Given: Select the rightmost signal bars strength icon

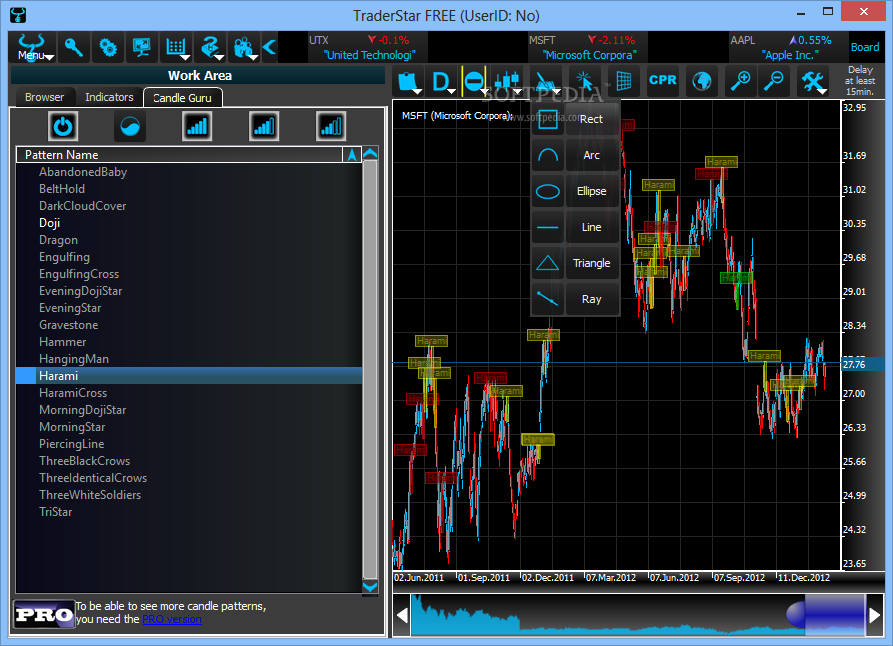Looking at the screenshot, I should tap(331, 126).
